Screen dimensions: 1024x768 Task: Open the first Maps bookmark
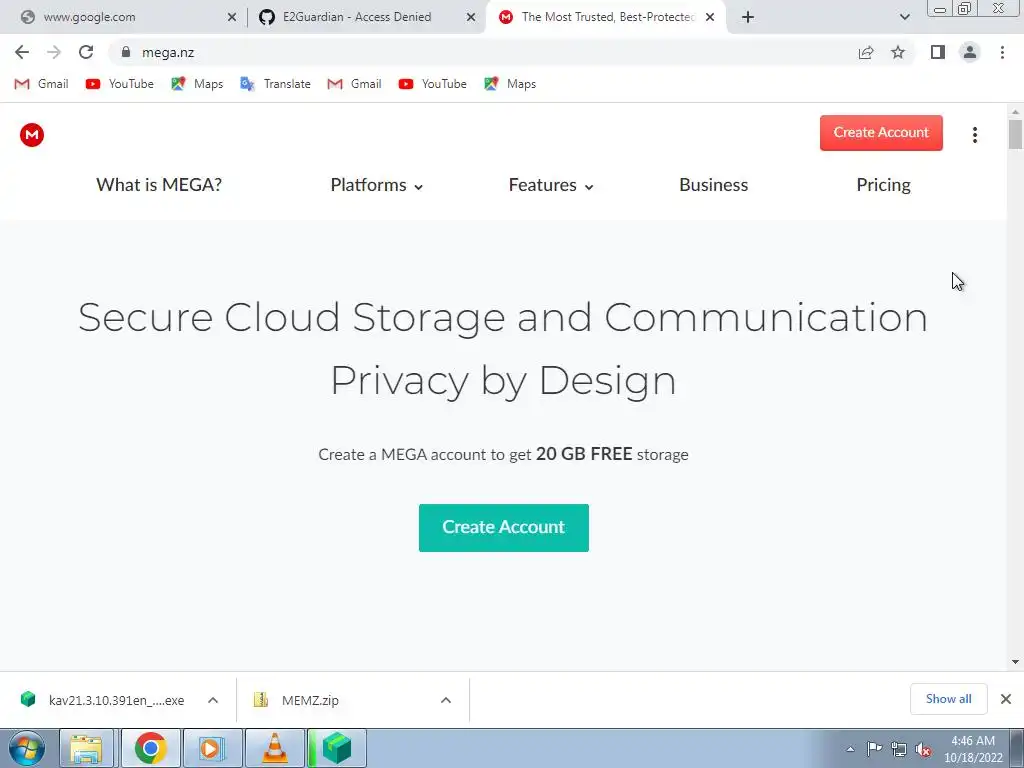[197, 84]
